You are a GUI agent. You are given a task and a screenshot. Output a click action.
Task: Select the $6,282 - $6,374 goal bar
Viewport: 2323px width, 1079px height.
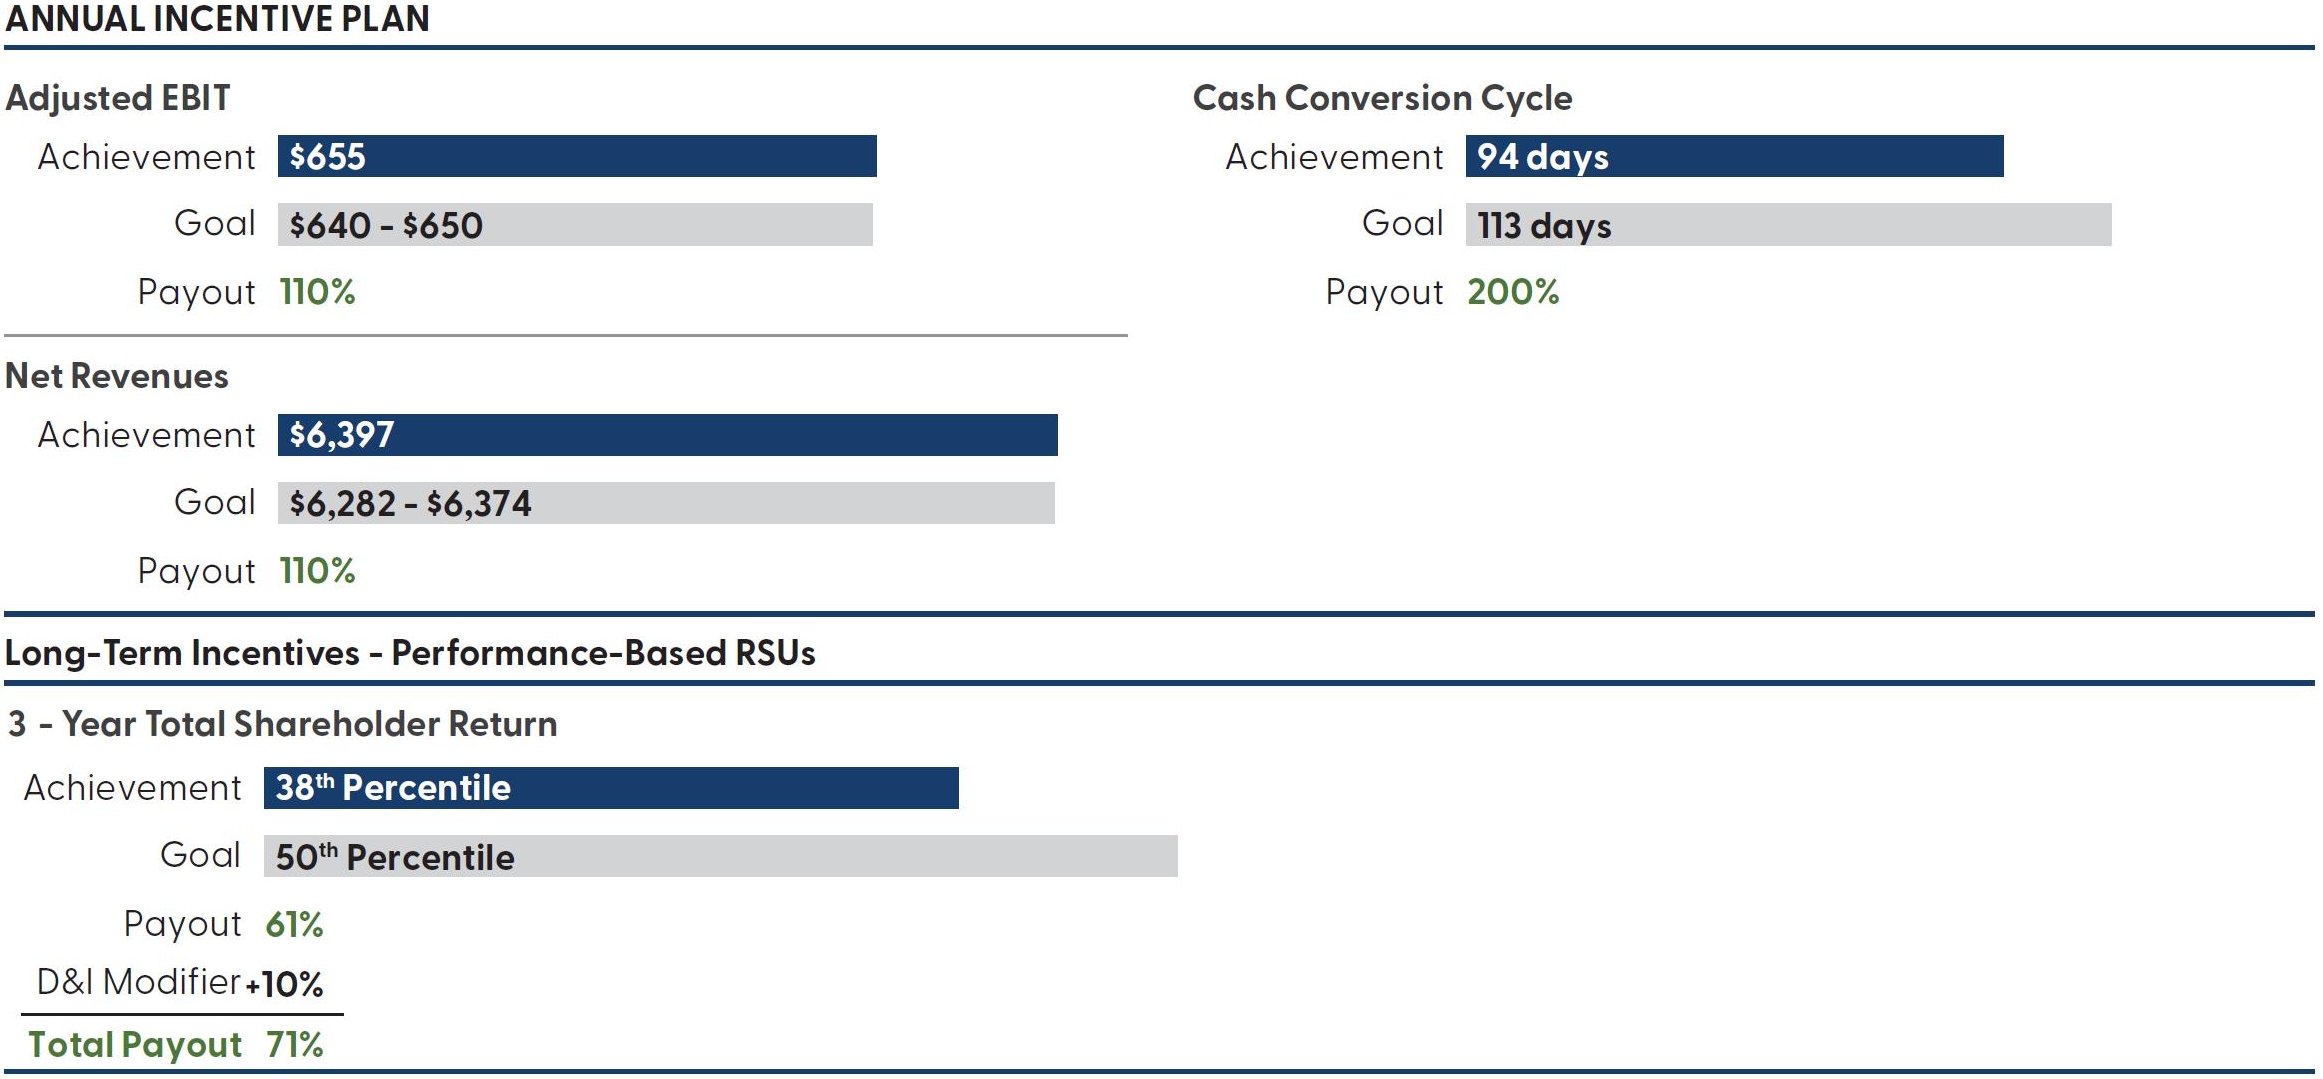[665, 503]
